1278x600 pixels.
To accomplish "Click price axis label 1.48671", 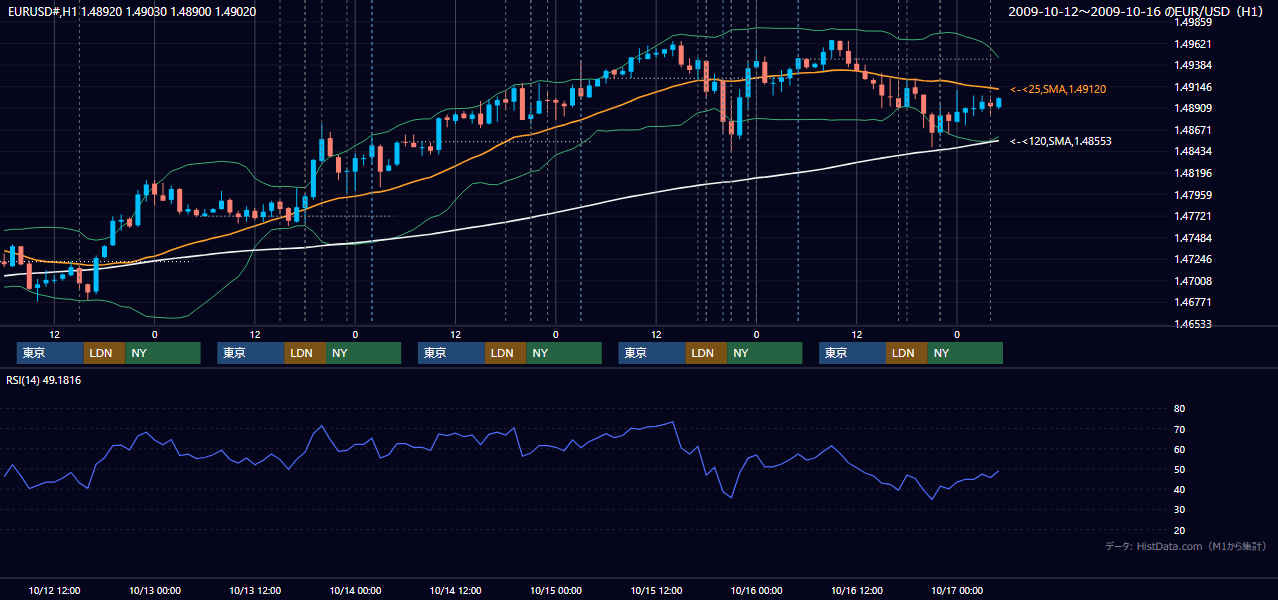I will point(1193,130).
